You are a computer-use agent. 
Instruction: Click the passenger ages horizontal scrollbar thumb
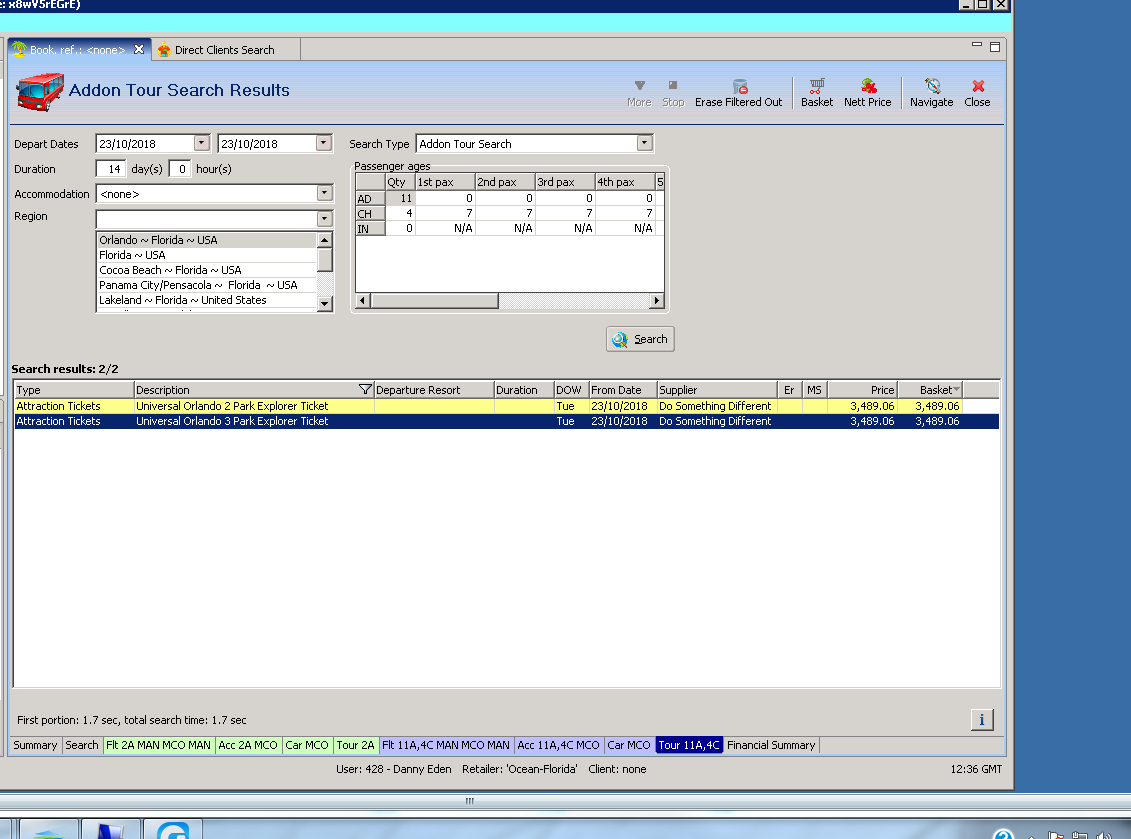[434, 300]
